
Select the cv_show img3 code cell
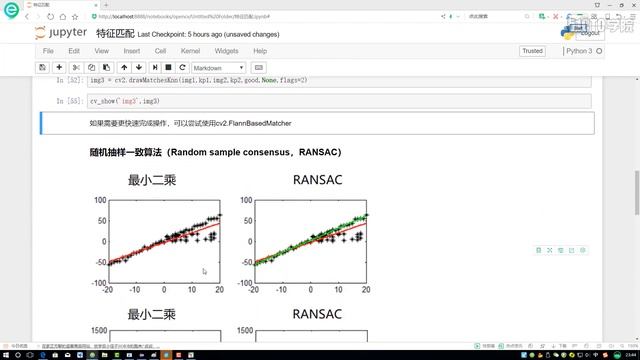pos(339,101)
